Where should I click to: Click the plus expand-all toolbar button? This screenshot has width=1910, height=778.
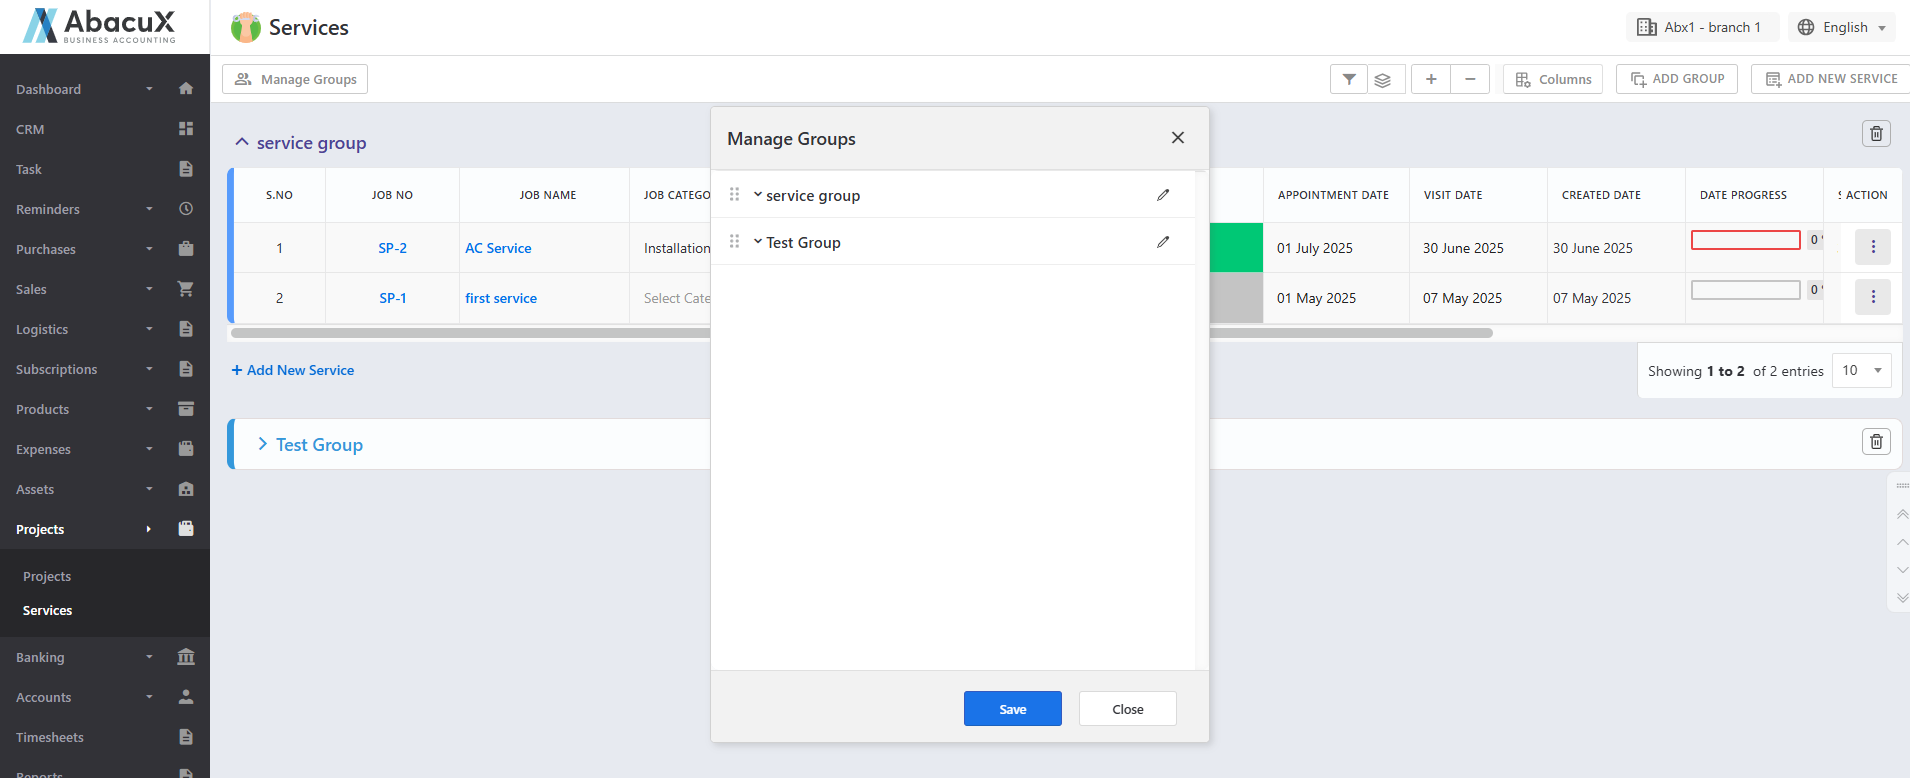tap(1431, 79)
